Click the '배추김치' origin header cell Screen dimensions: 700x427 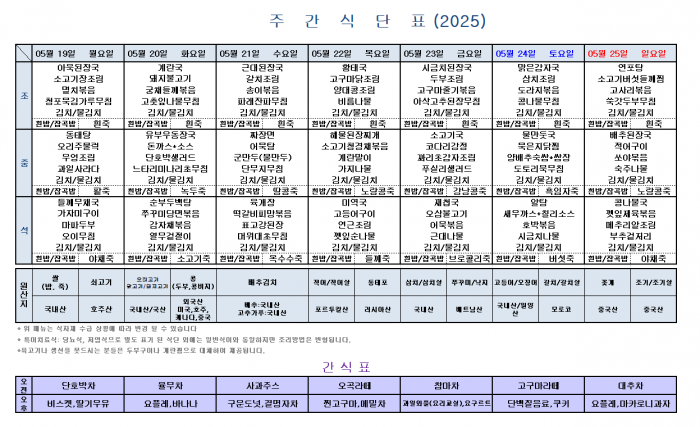coord(262,282)
